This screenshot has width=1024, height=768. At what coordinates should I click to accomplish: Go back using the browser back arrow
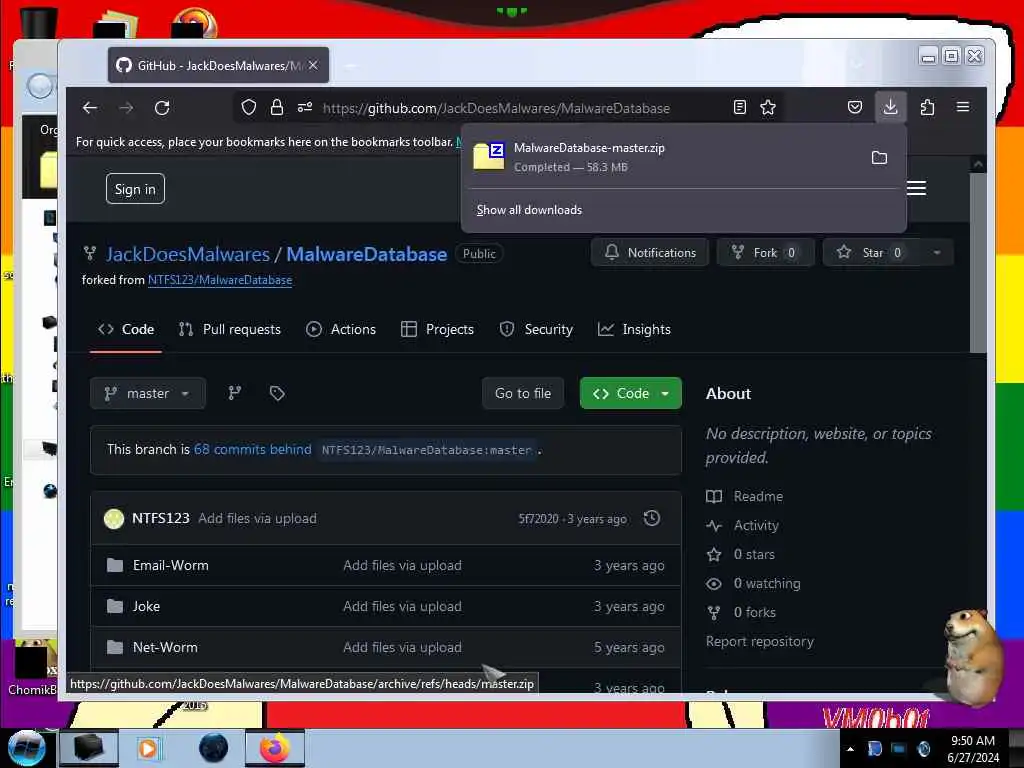click(x=90, y=108)
